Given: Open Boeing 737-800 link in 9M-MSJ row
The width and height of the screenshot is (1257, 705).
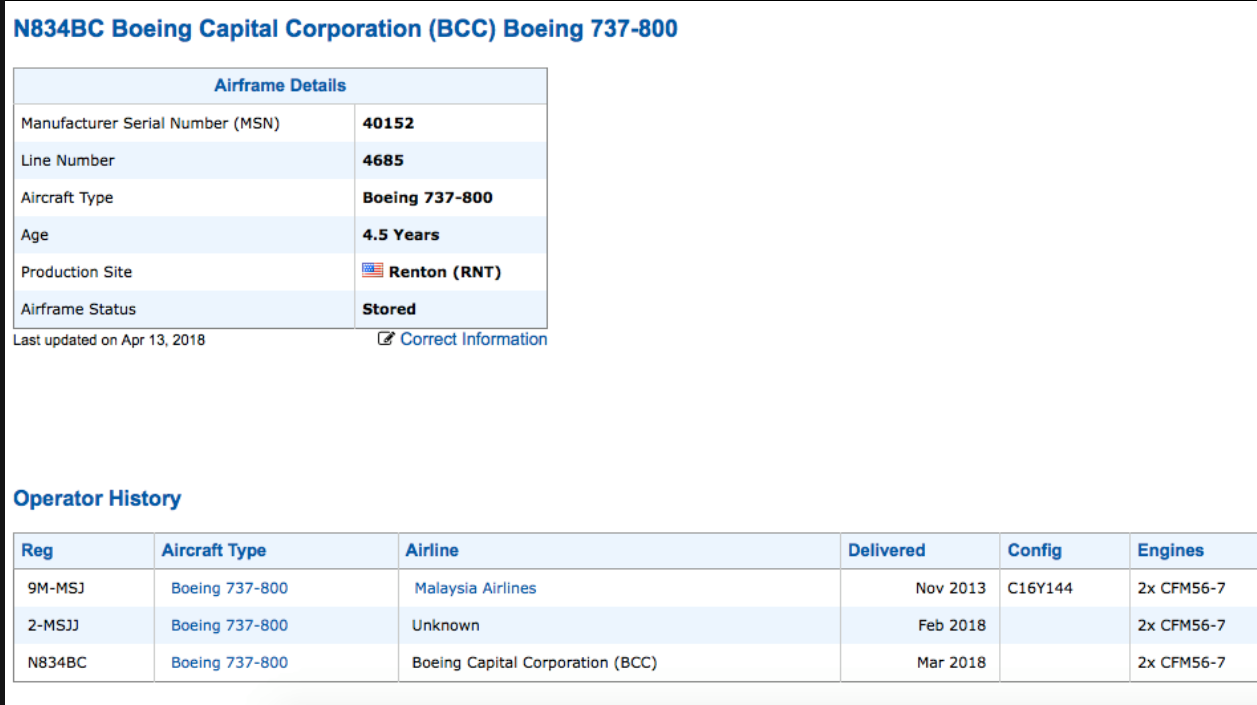Looking at the screenshot, I should tap(229, 588).
